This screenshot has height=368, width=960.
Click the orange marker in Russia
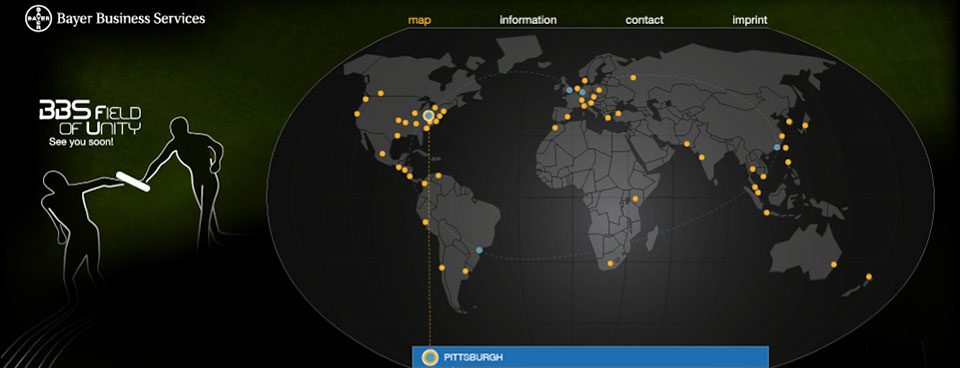pyautogui.click(x=633, y=78)
